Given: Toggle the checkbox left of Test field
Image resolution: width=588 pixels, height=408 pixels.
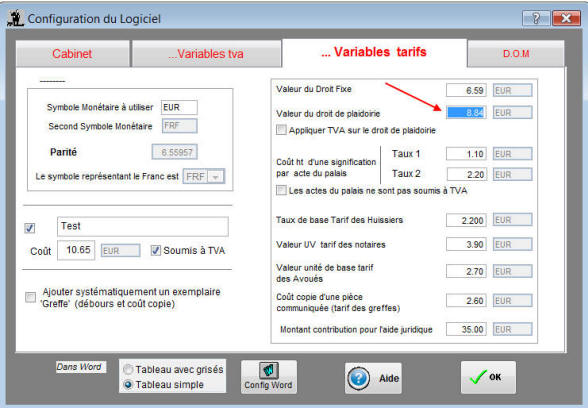Looking at the screenshot, I should tap(30, 228).
